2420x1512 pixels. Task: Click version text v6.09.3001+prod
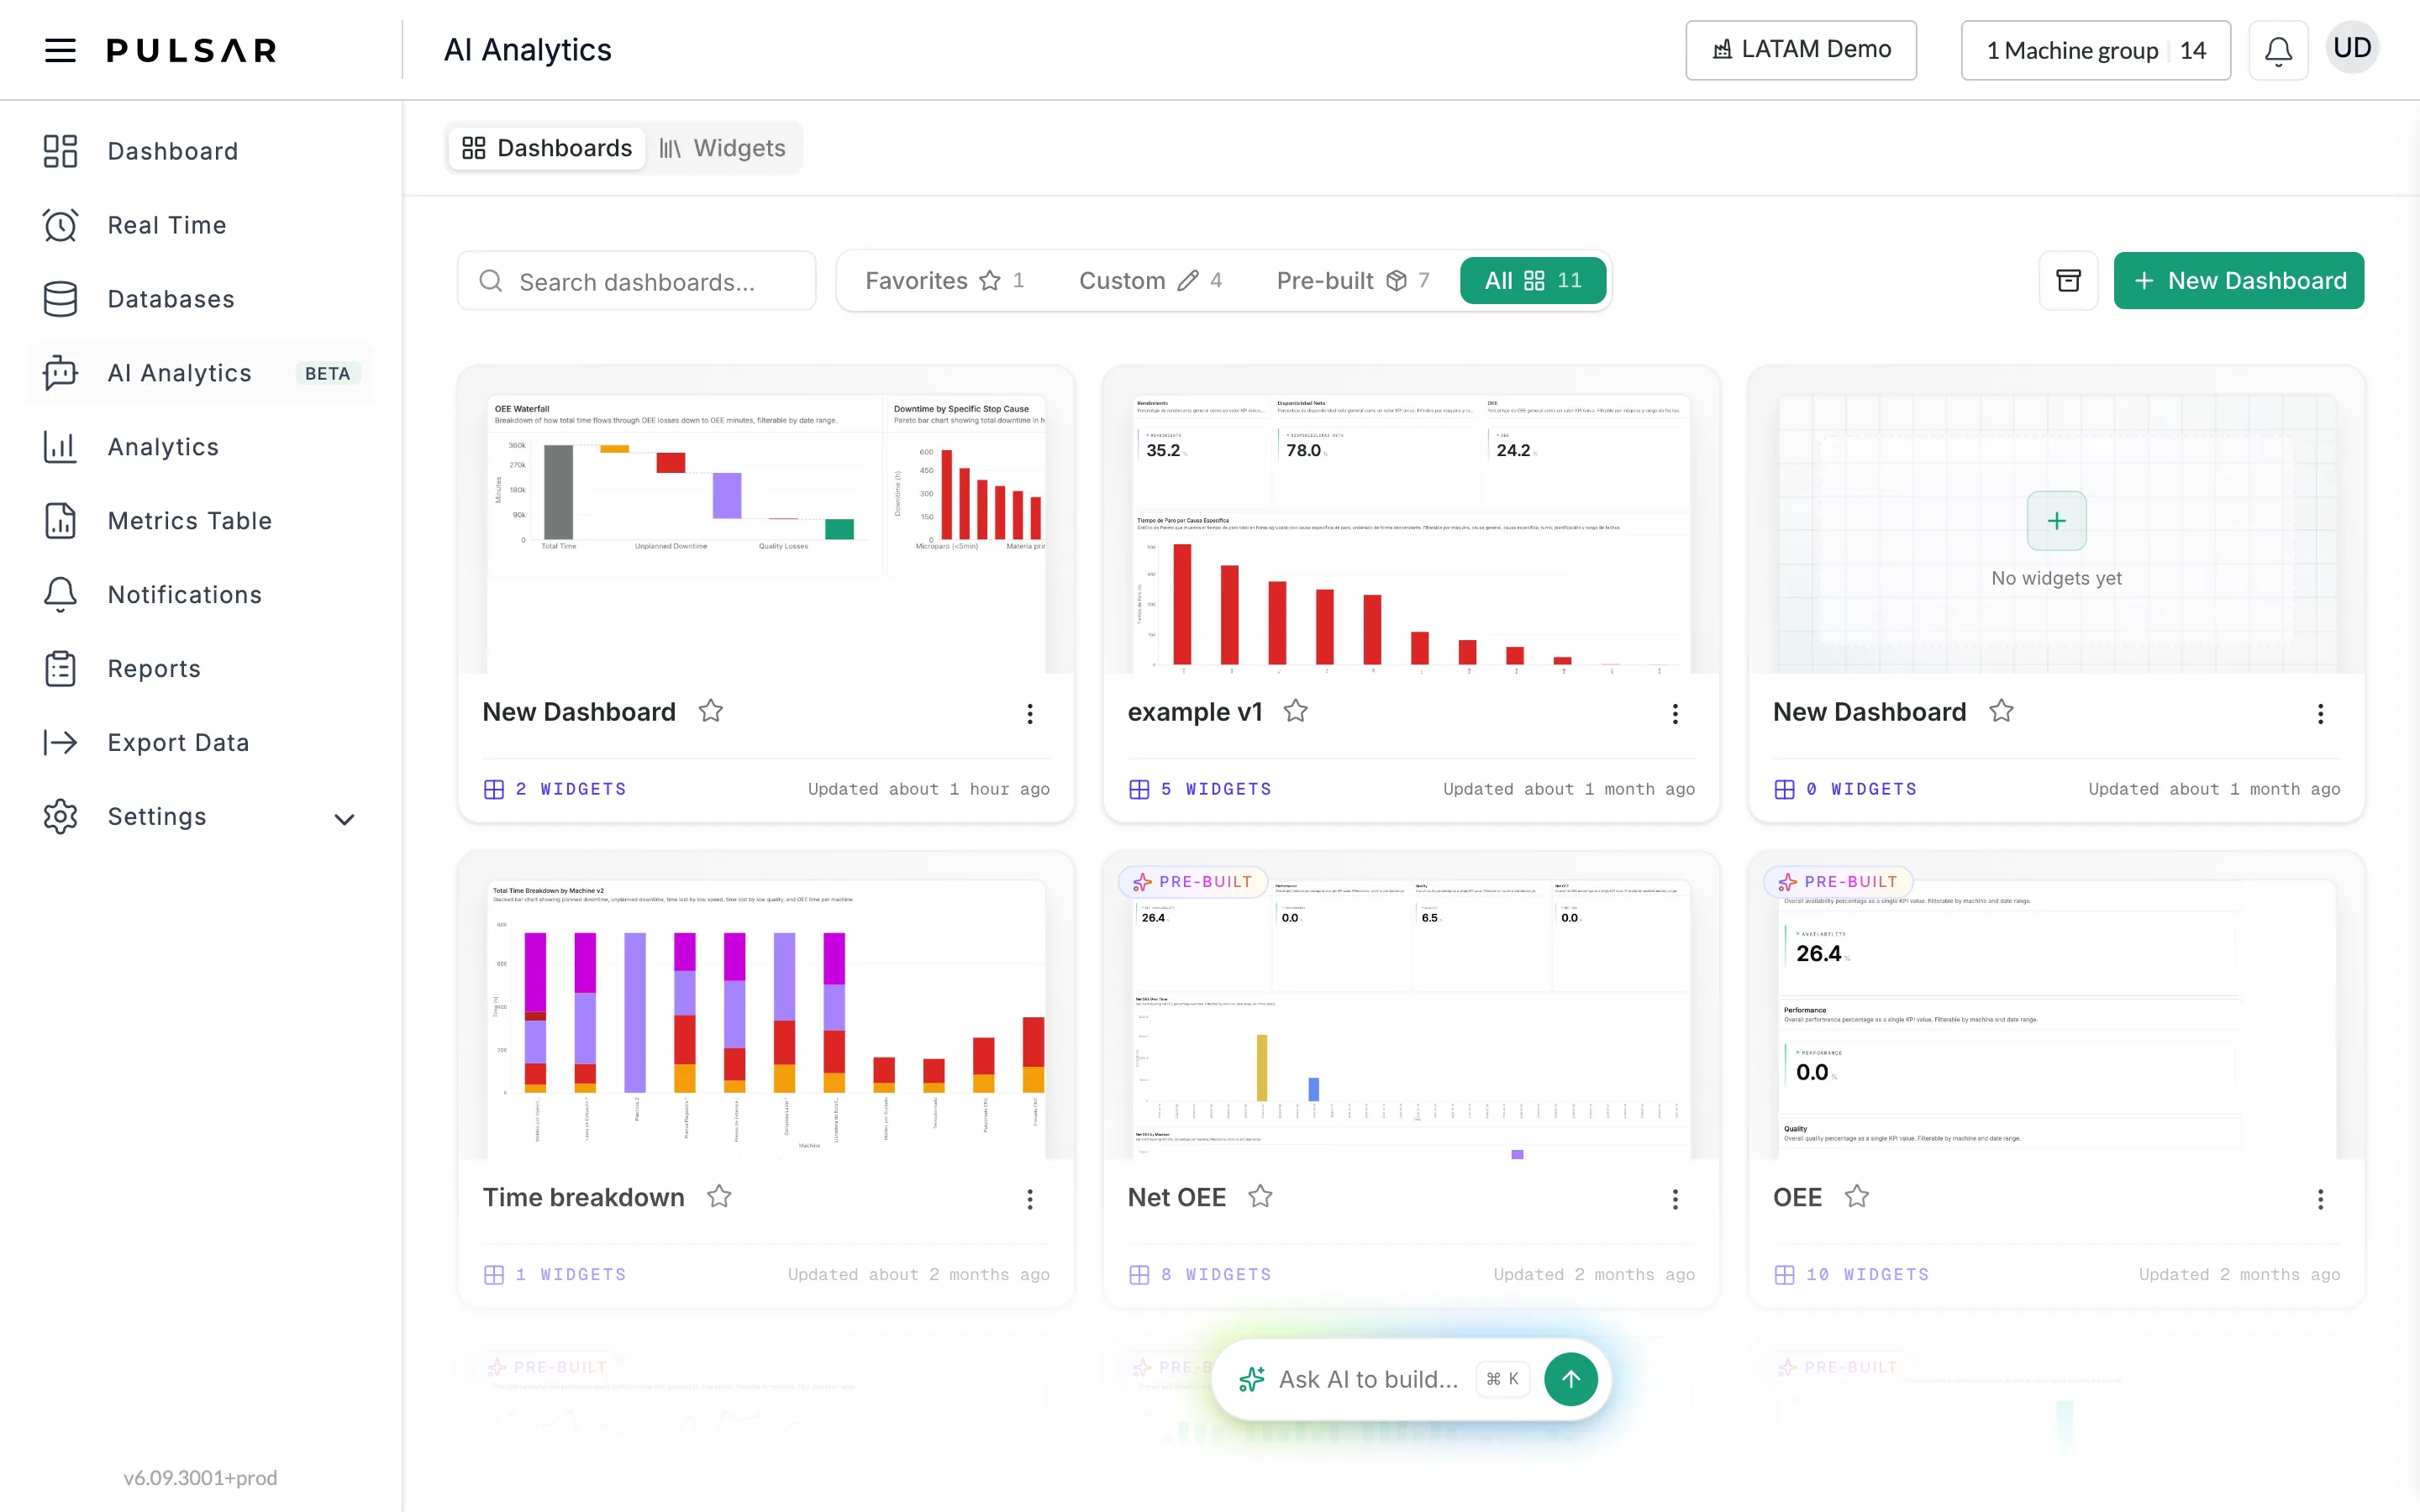200,1478
